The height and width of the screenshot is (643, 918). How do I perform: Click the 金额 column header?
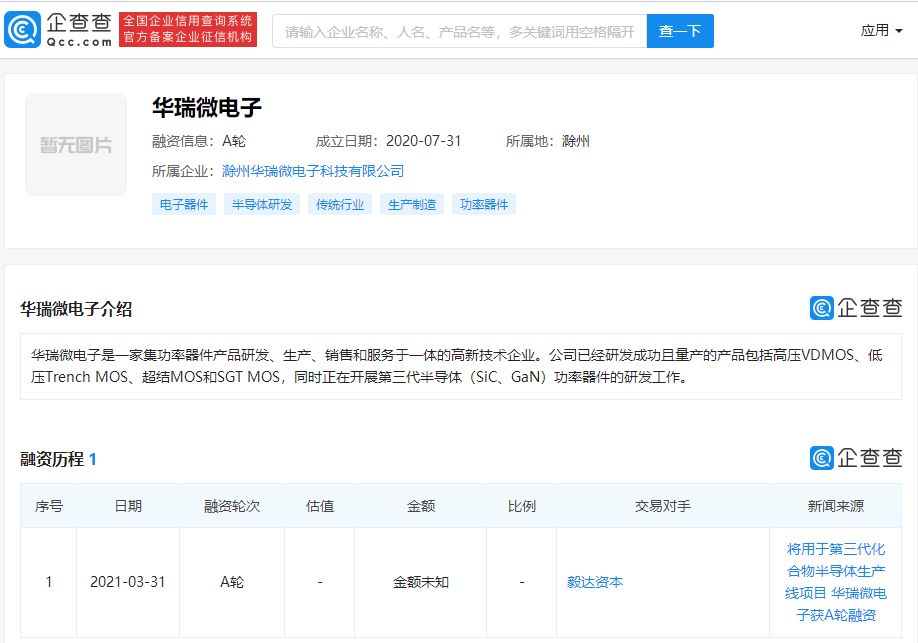(x=420, y=506)
